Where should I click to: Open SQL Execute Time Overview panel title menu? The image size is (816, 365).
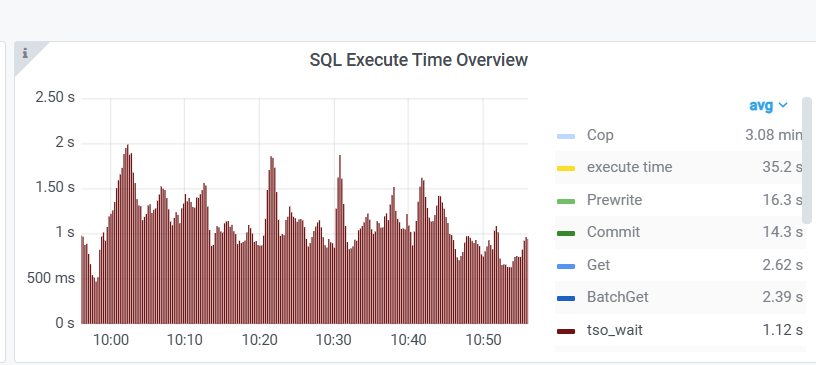coord(418,60)
